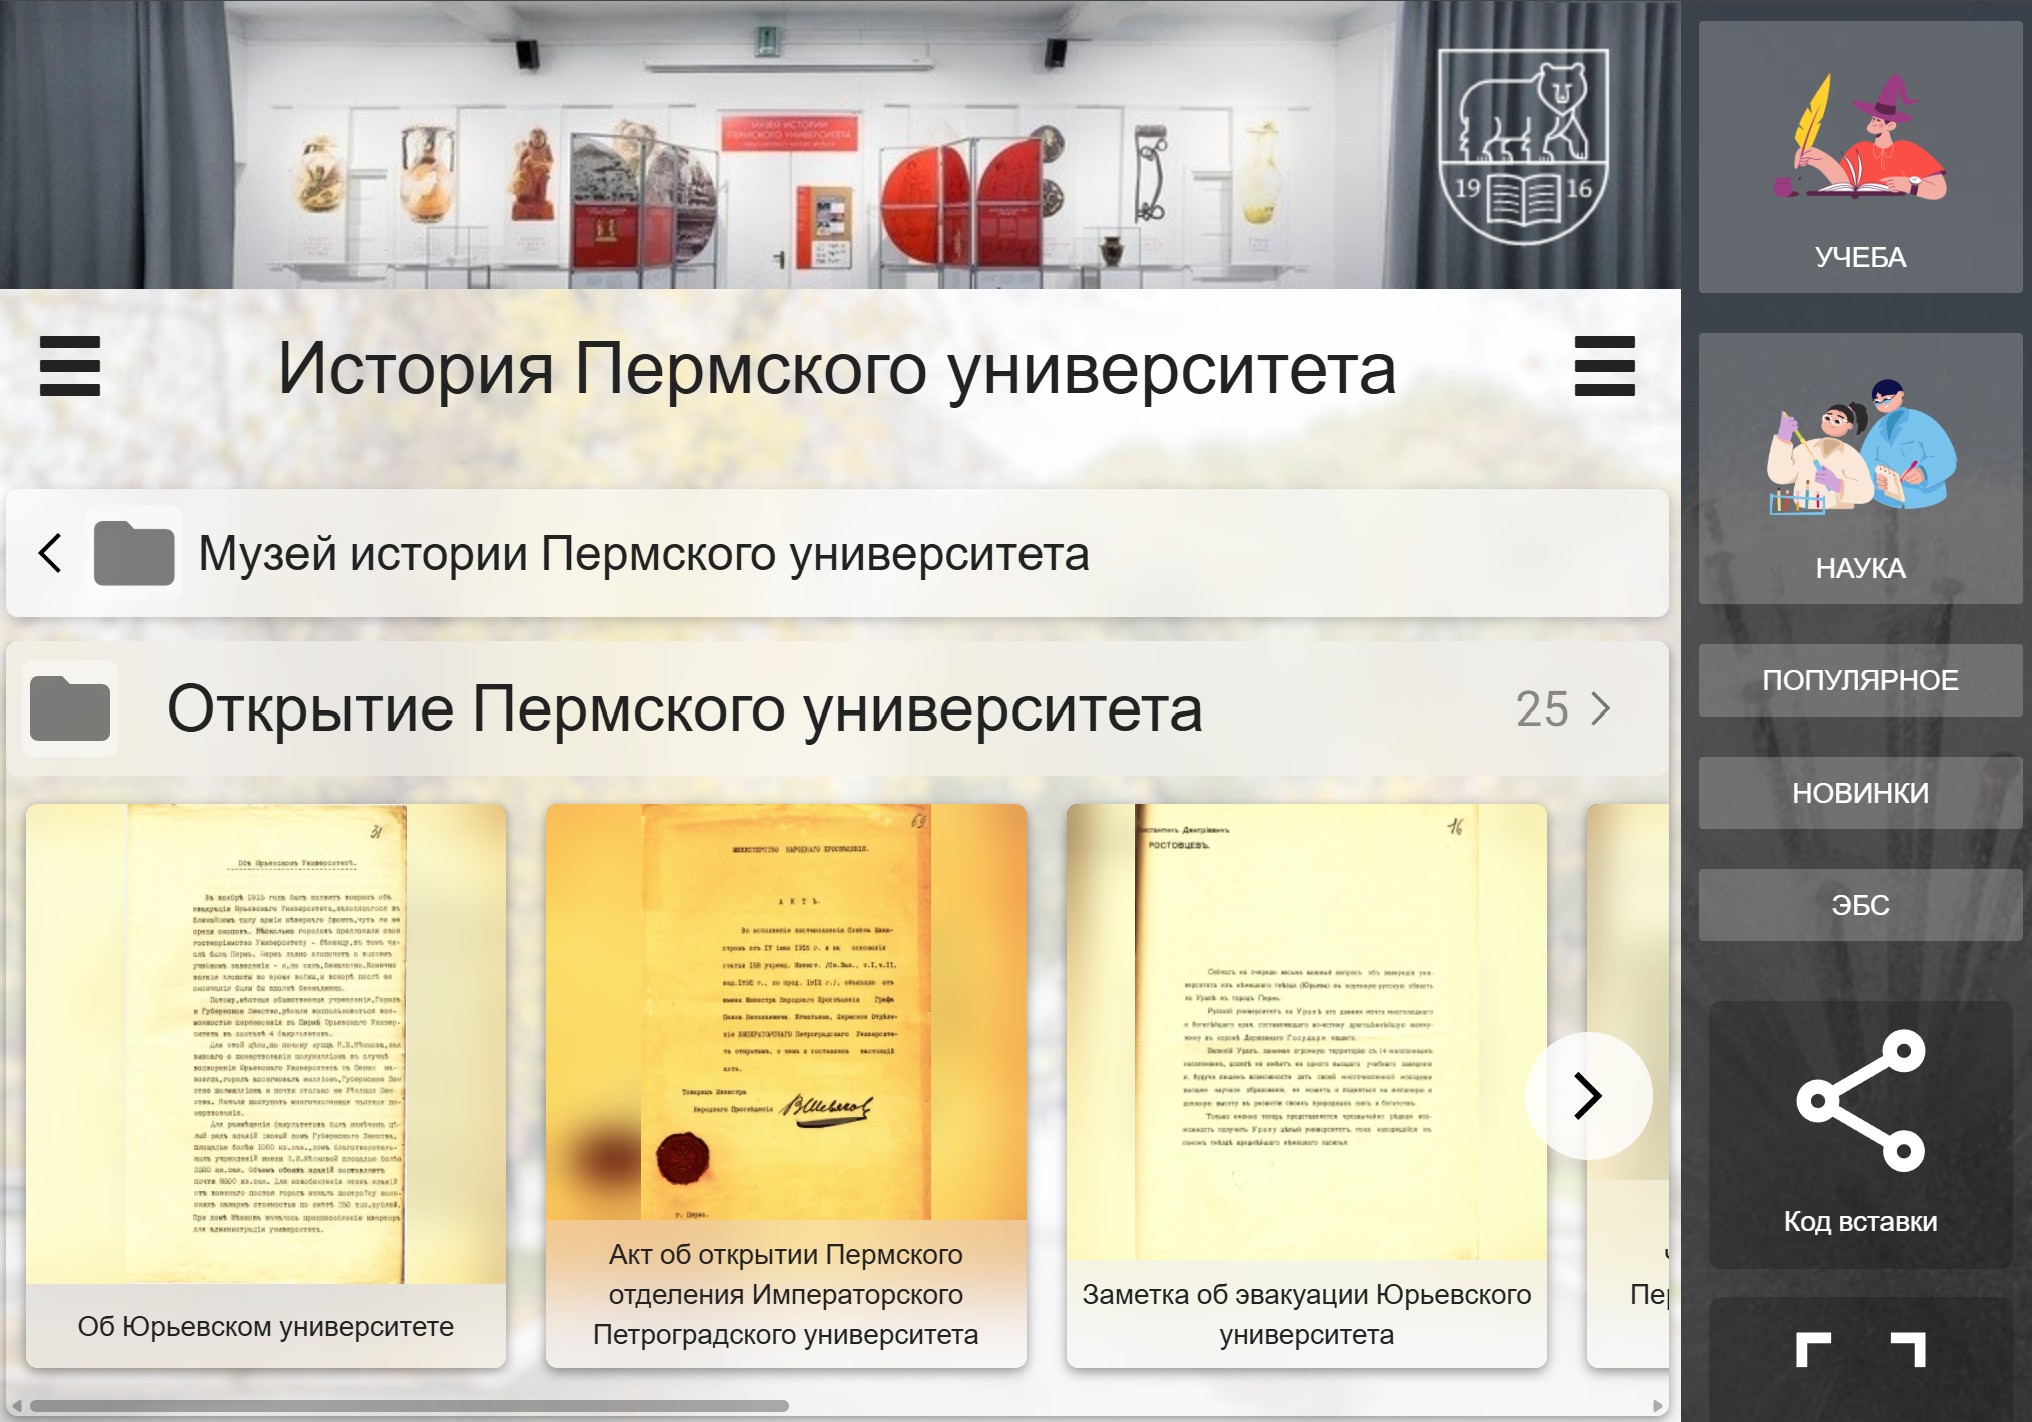This screenshot has width=2032, height=1422.
Task: Open the left hamburger menu
Action: coord(70,366)
